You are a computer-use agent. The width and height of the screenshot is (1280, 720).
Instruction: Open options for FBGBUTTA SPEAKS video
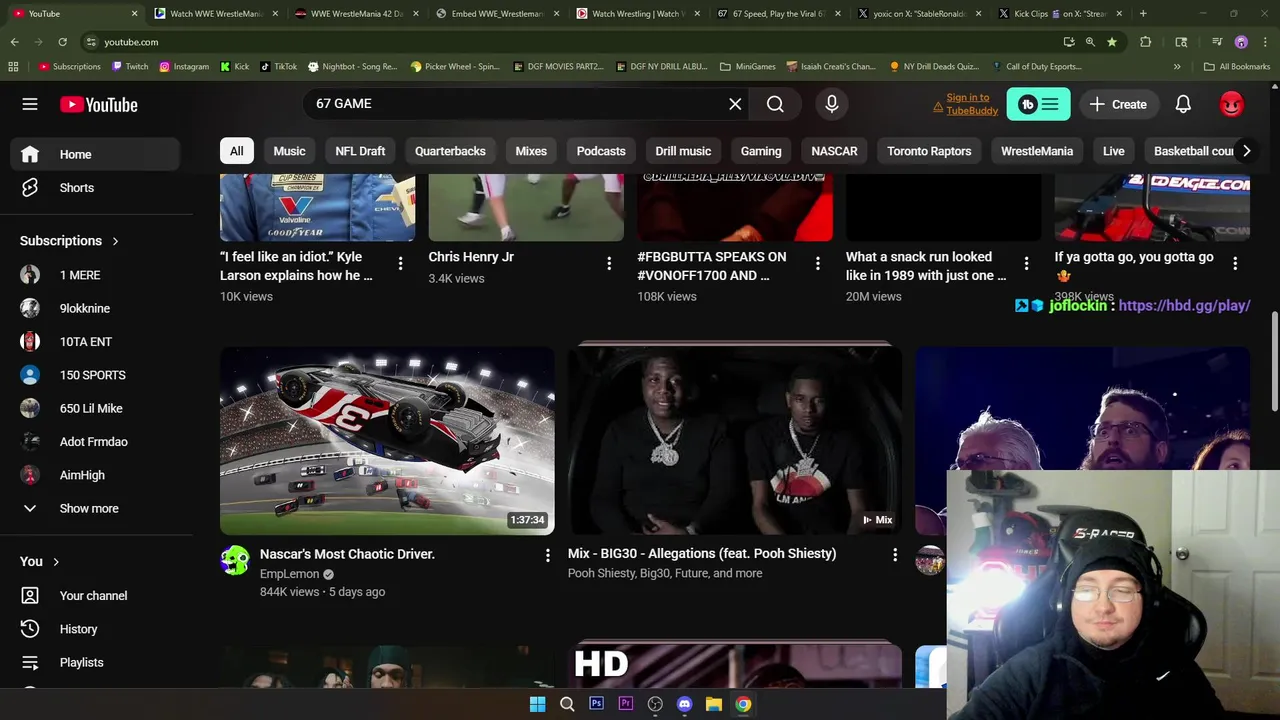[817, 263]
